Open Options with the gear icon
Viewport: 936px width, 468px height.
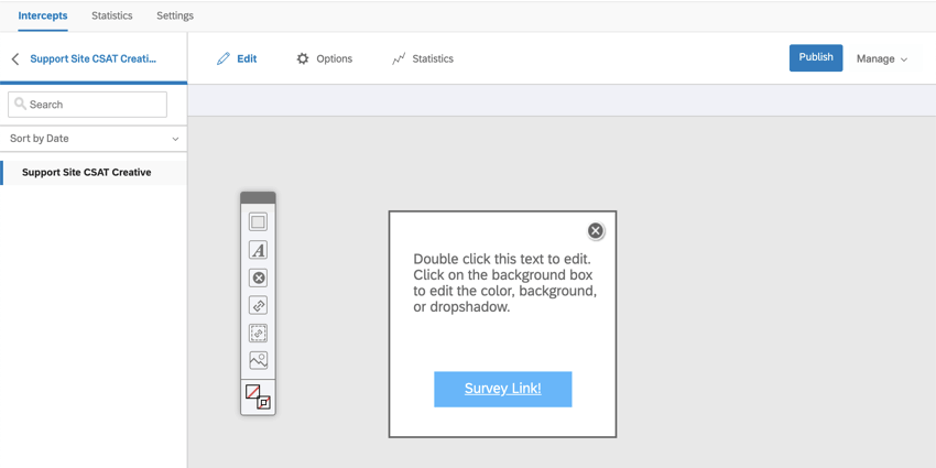303,58
